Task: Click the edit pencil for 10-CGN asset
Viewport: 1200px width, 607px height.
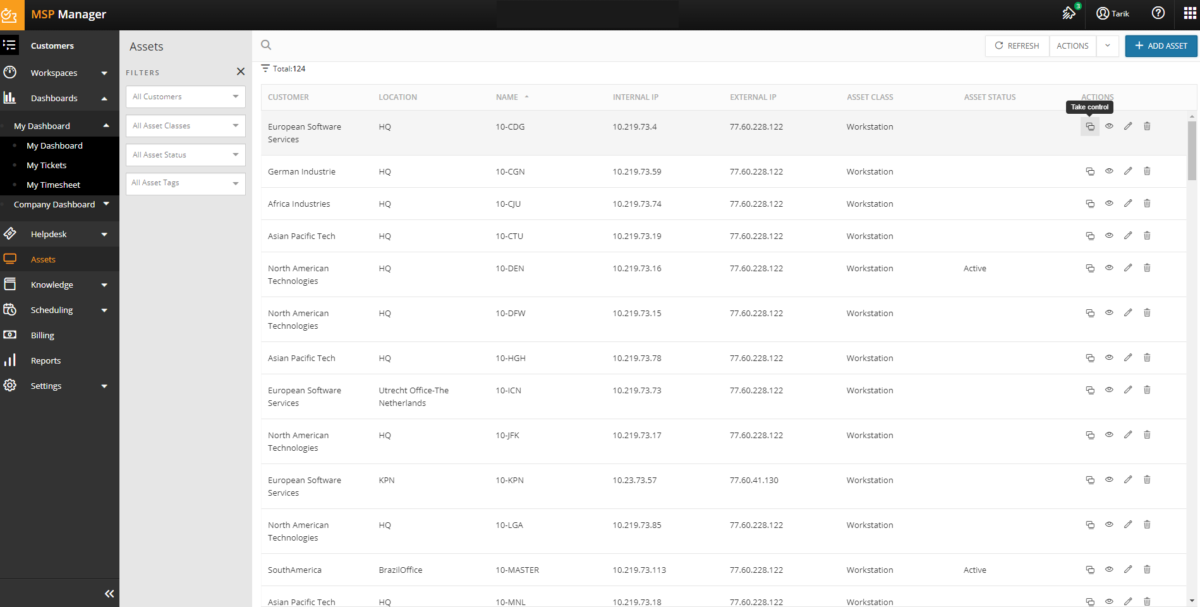Action: [1128, 171]
